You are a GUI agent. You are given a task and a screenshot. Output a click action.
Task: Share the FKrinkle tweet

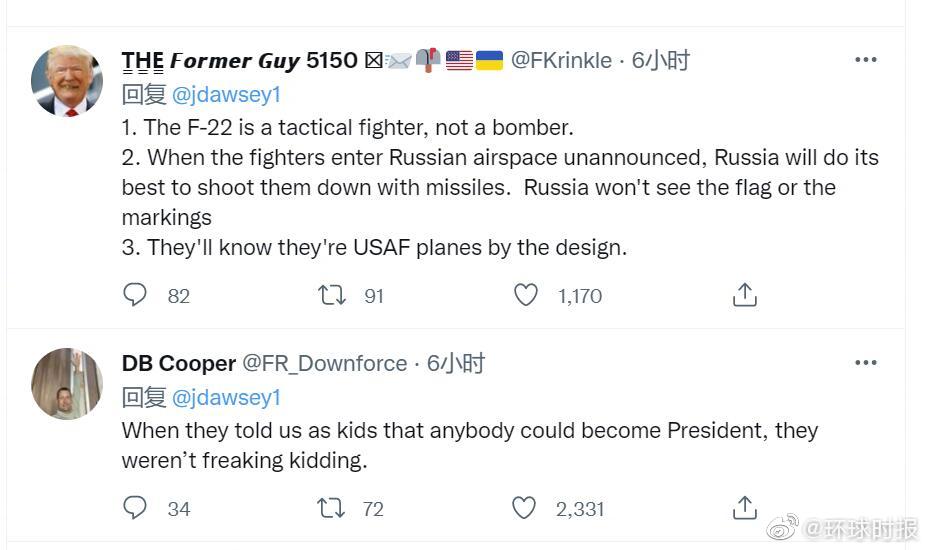click(744, 295)
